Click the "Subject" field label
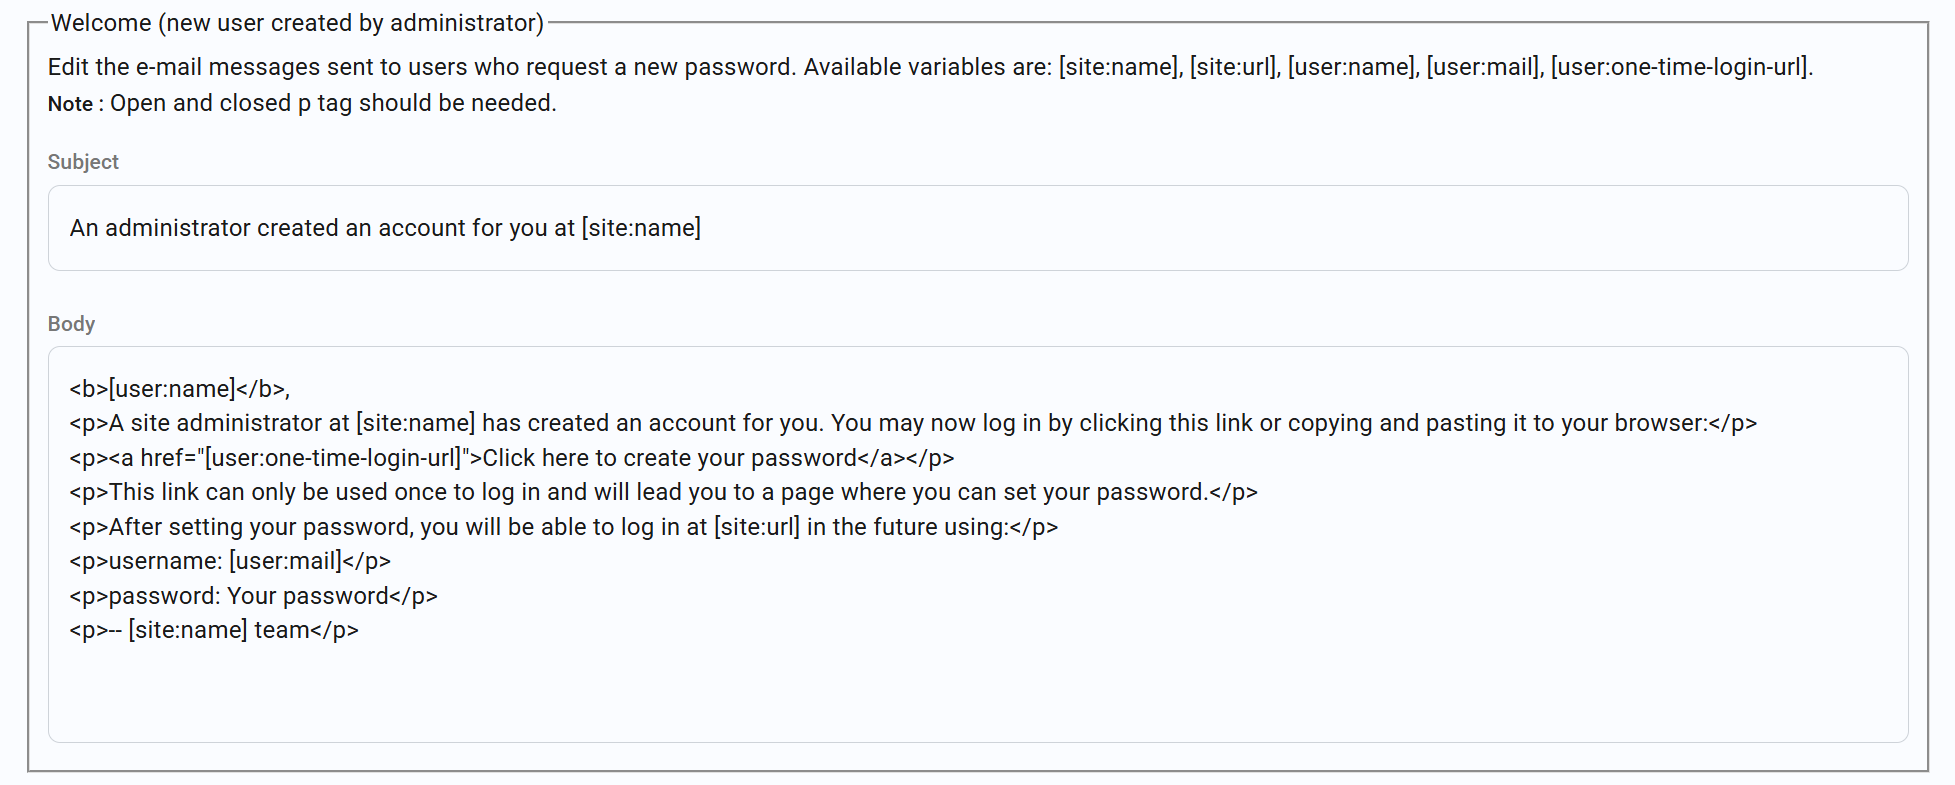The height and width of the screenshot is (785, 1955). click(x=83, y=162)
